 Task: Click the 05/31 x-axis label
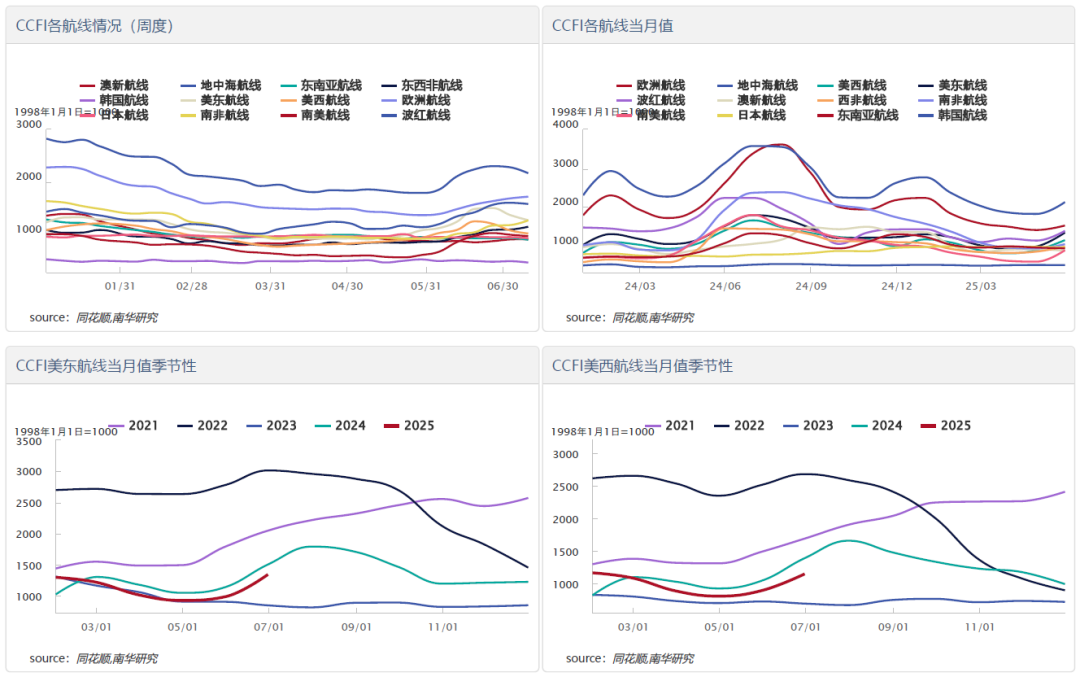426,286
